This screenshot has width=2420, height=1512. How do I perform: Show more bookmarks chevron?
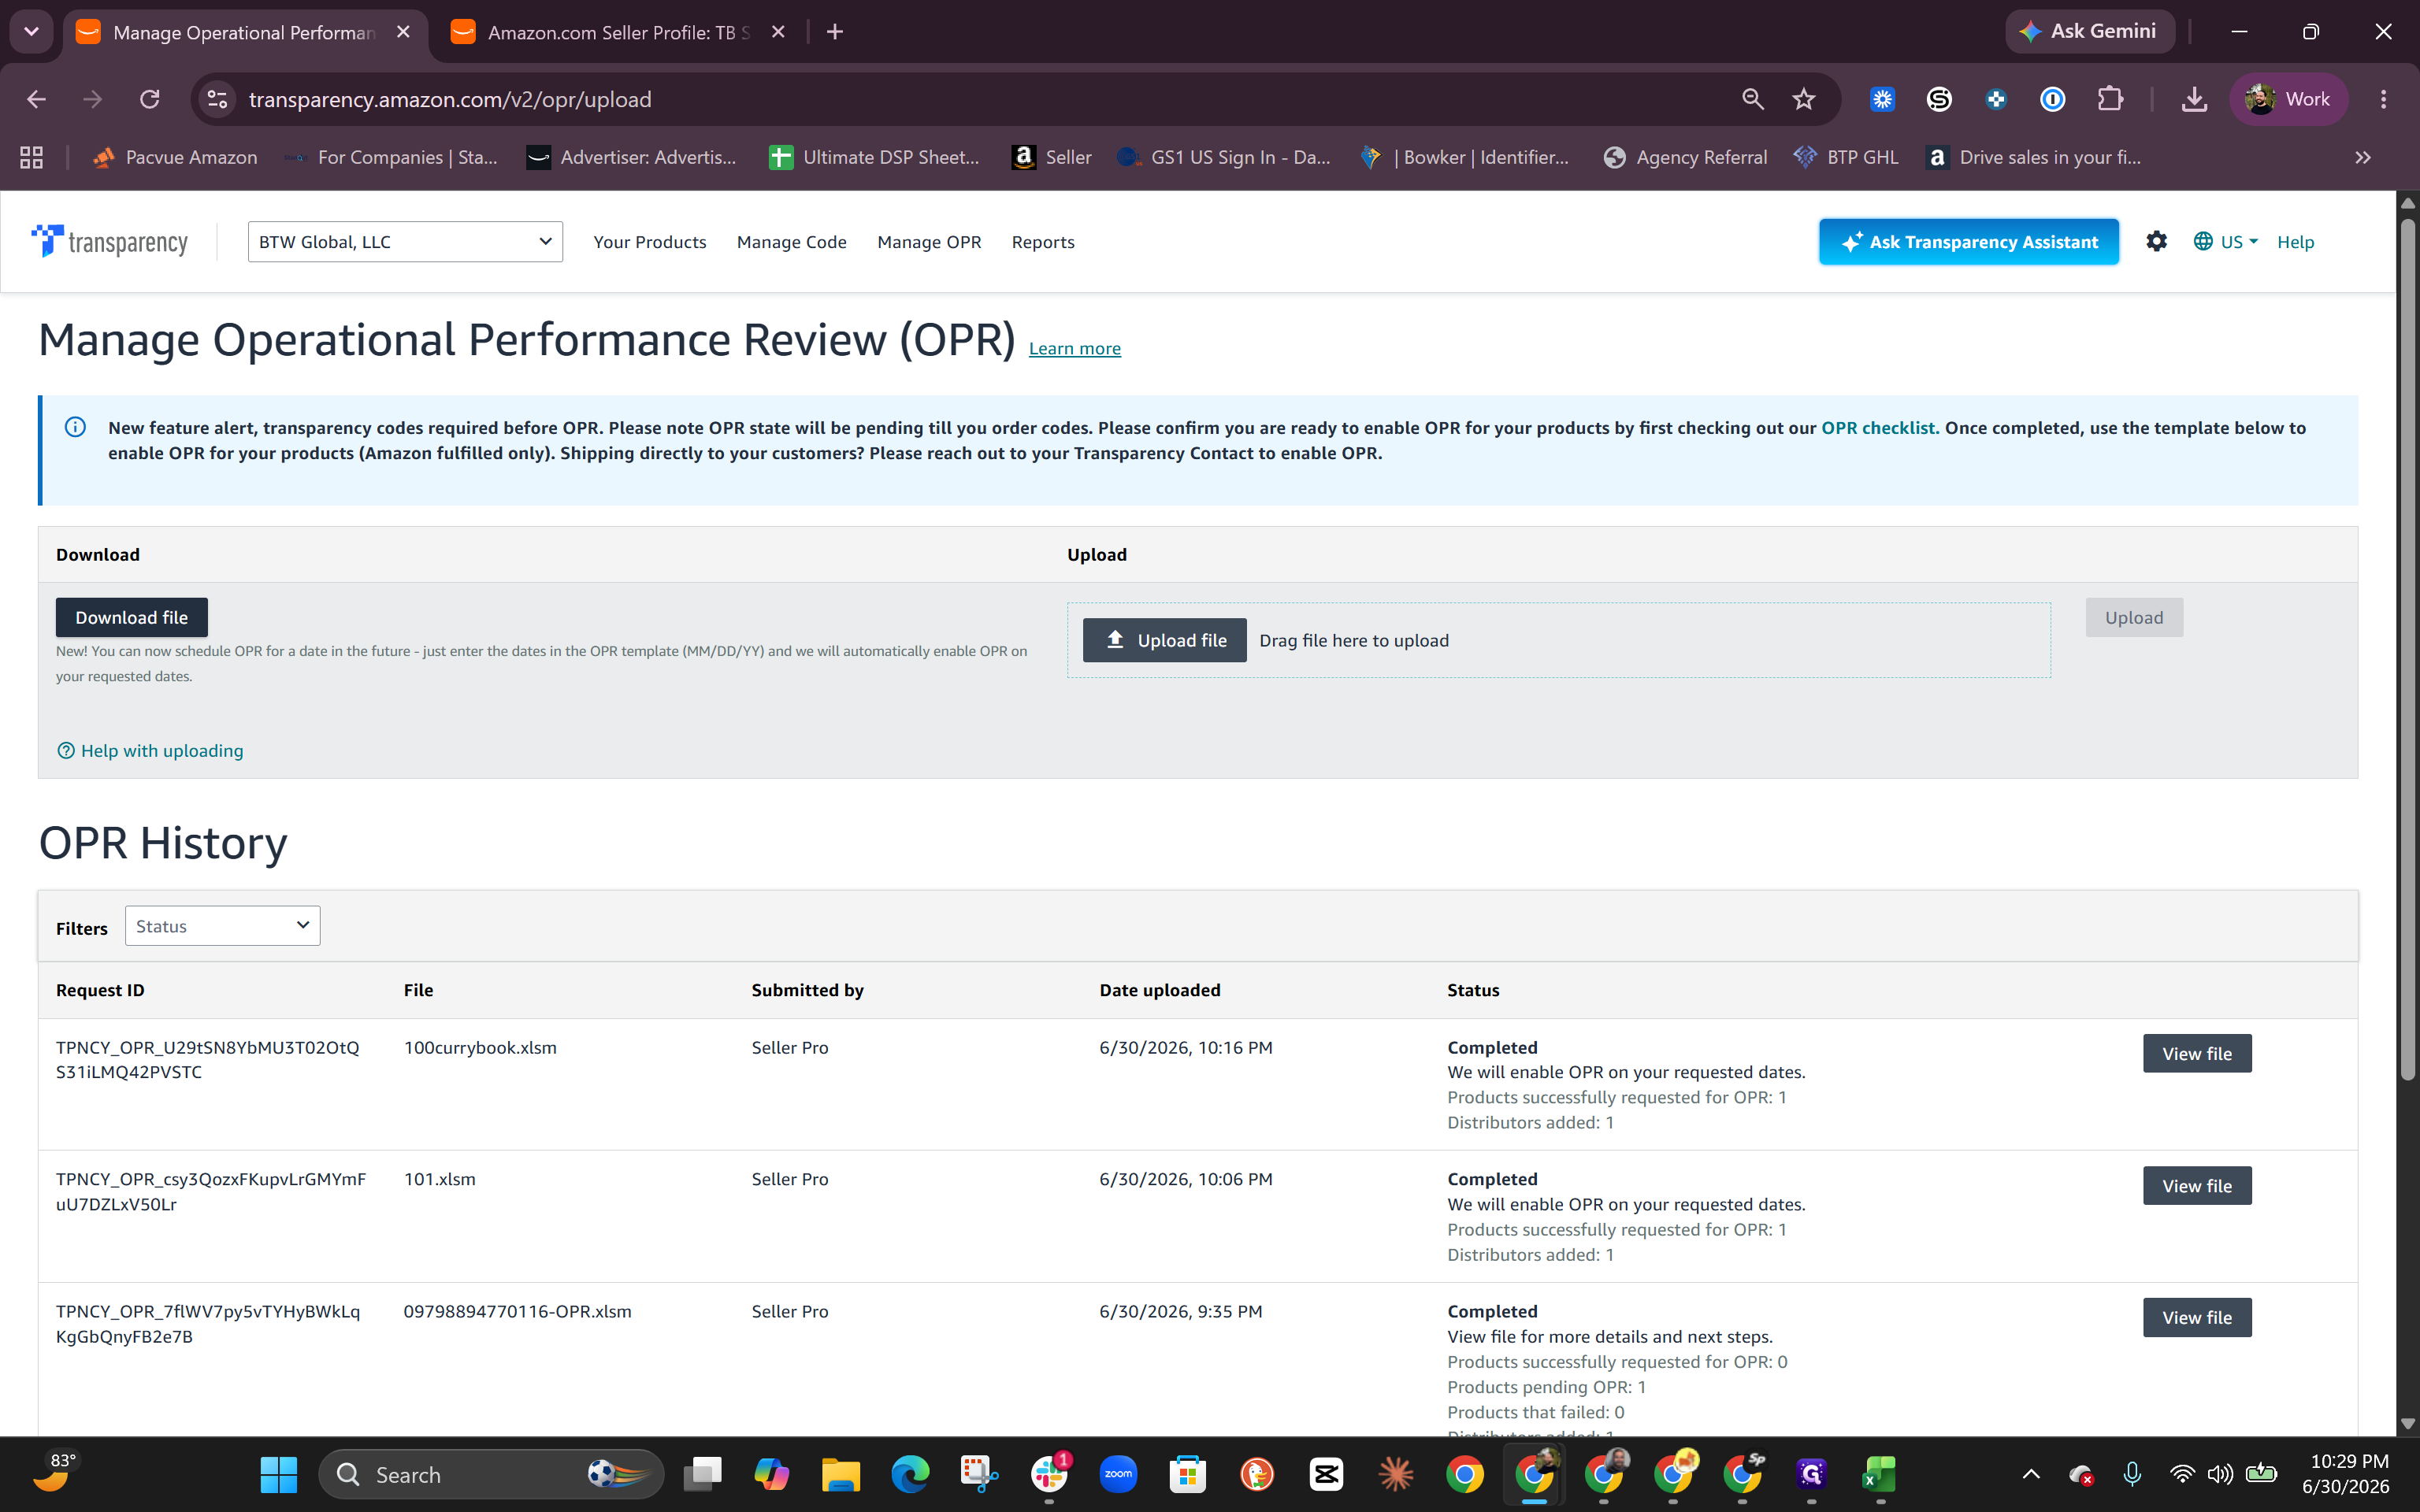[x=2362, y=157]
